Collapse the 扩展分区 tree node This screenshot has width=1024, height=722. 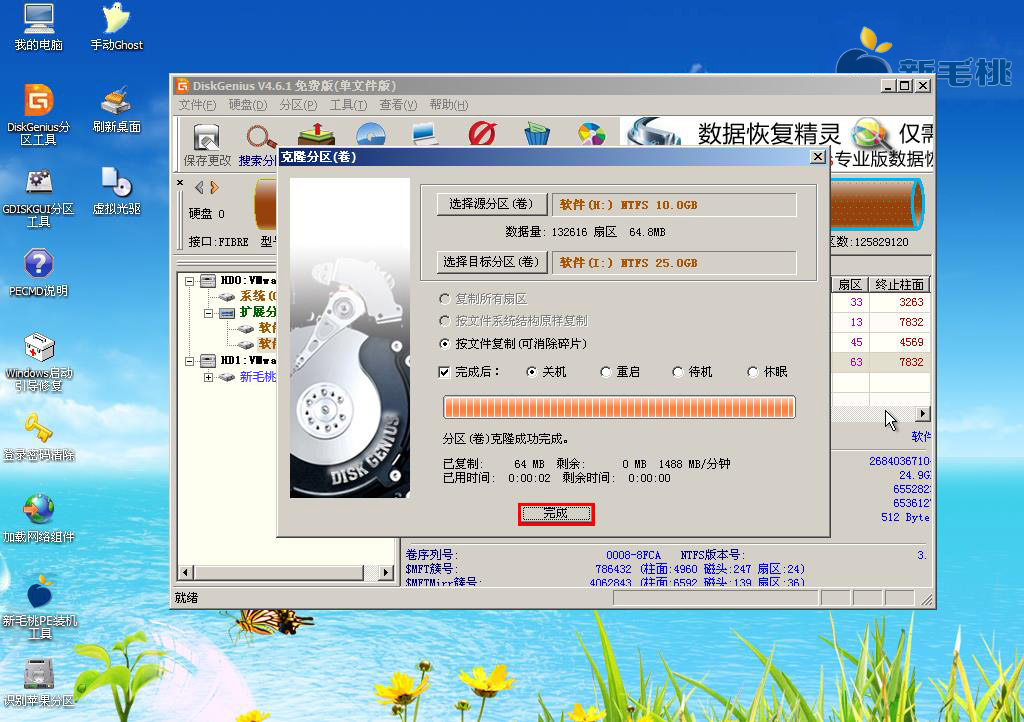[x=208, y=313]
